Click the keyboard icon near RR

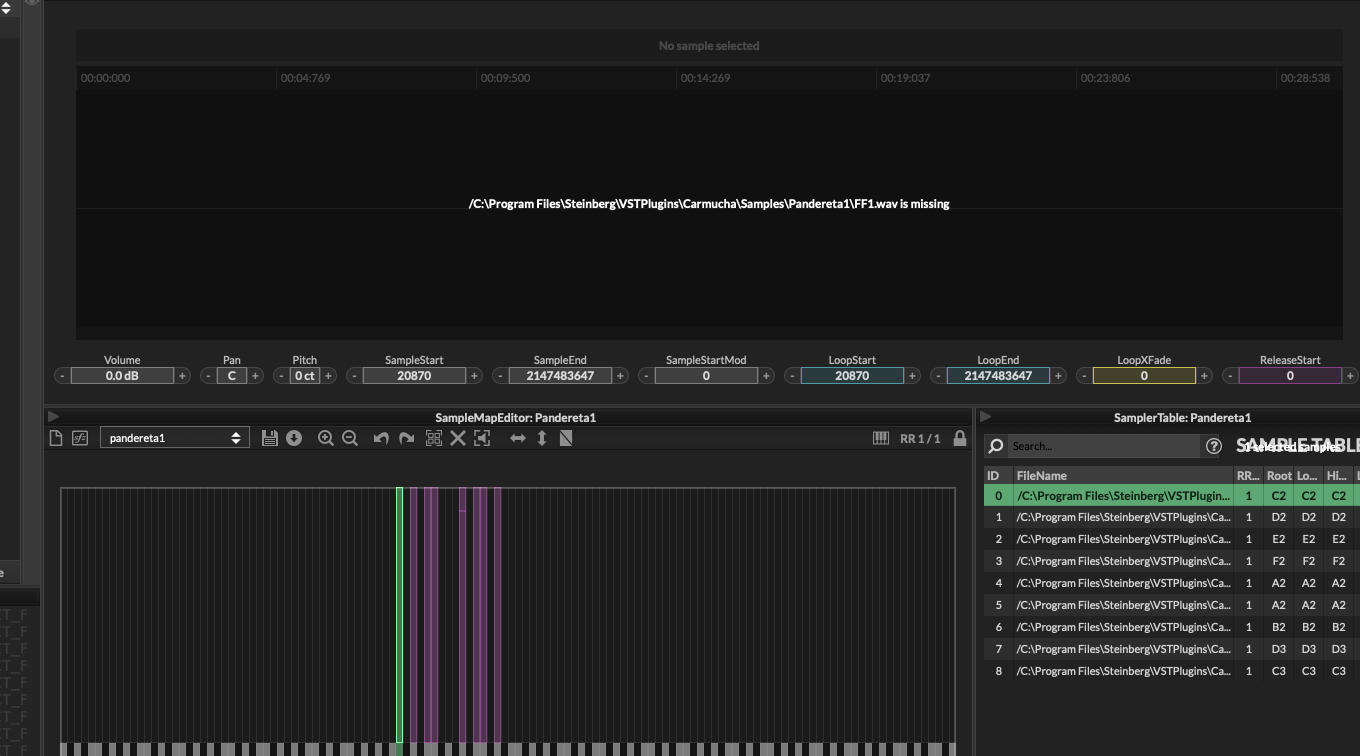click(x=881, y=438)
